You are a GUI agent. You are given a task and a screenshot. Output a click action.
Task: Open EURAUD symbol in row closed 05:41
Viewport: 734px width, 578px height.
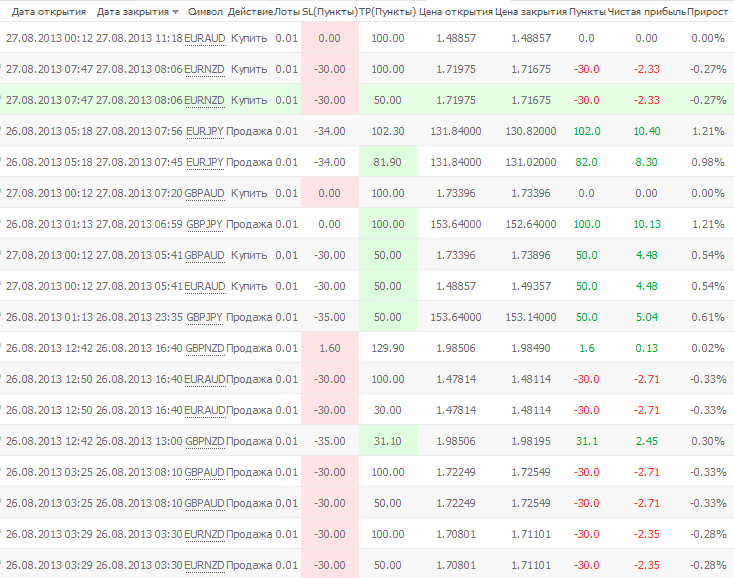(x=205, y=286)
